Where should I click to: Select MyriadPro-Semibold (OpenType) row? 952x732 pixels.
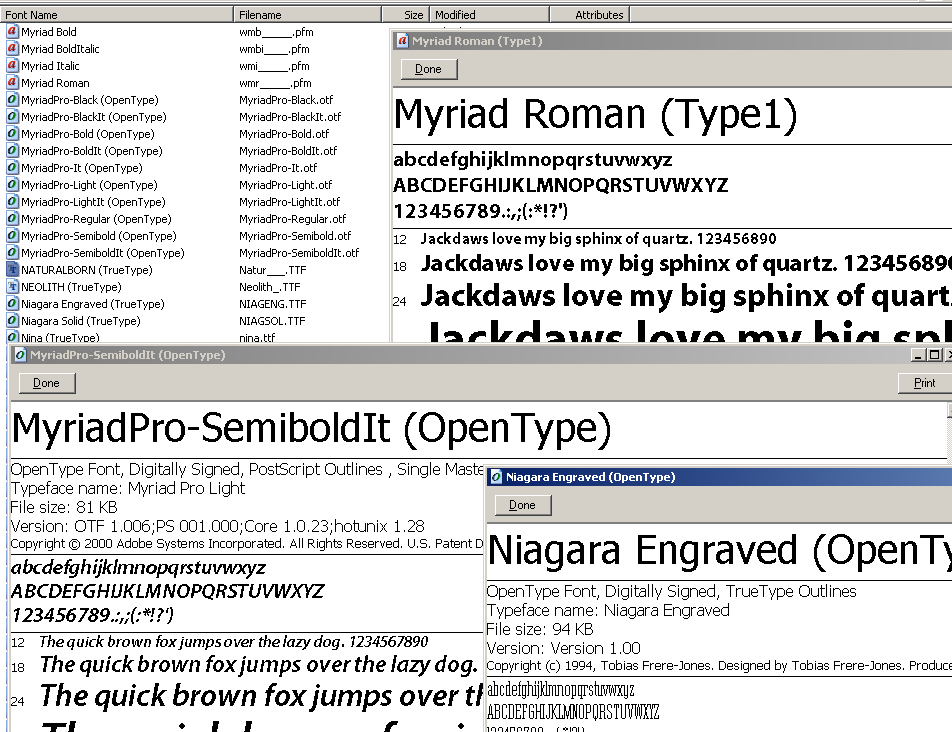tap(99, 236)
